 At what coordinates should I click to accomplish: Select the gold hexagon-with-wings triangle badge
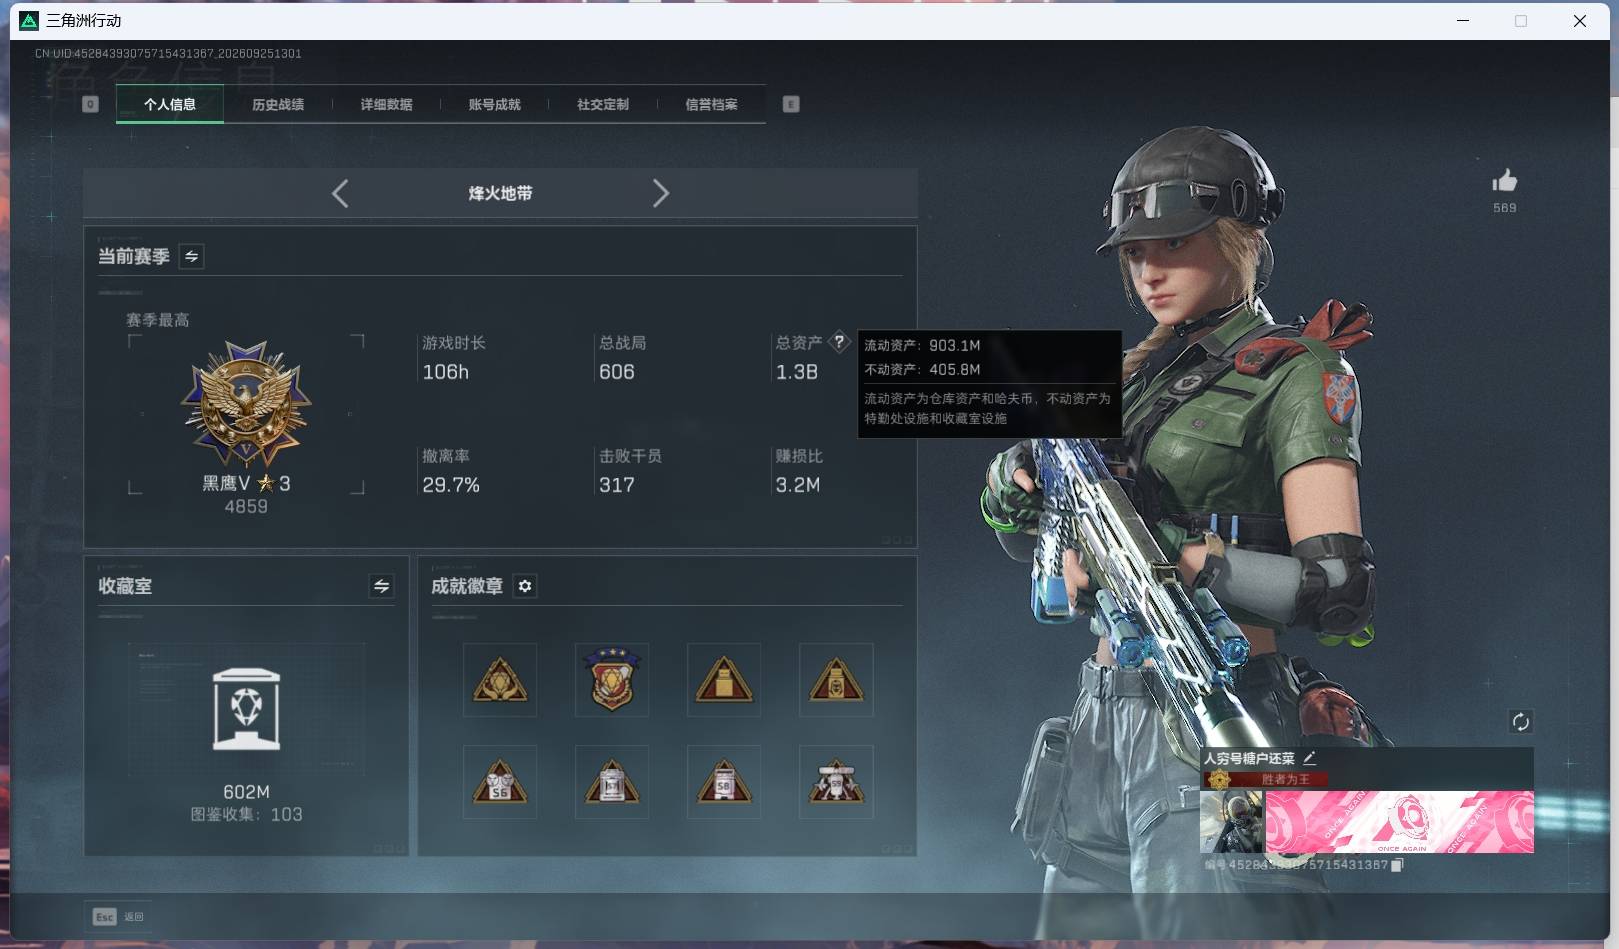pyautogui.click(x=500, y=680)
